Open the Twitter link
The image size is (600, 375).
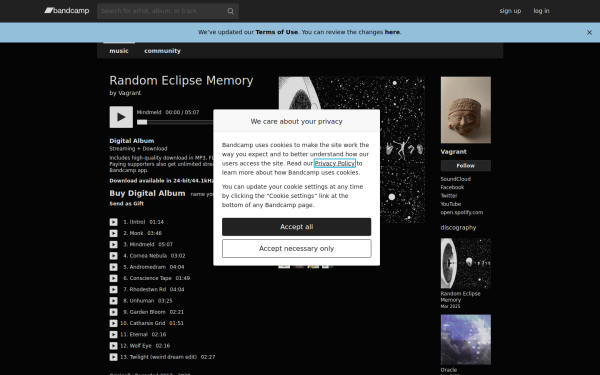pos(449,196)
